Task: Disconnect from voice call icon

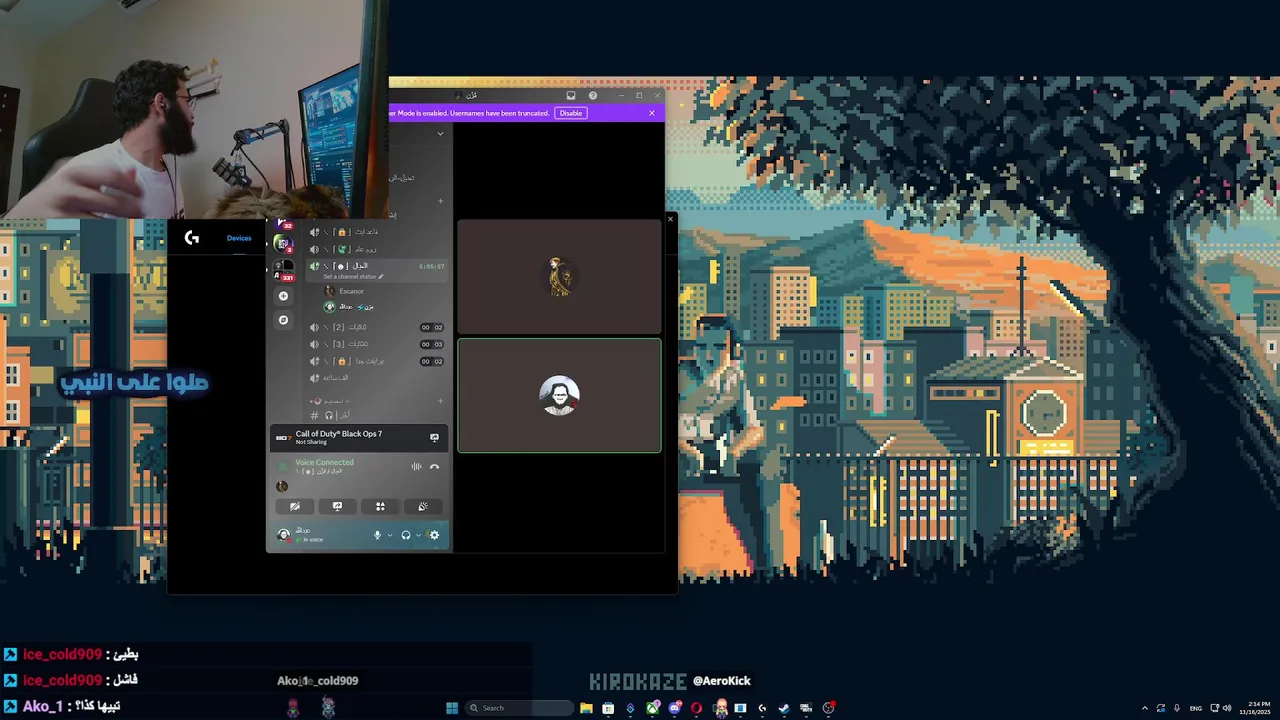Action: 434,467
